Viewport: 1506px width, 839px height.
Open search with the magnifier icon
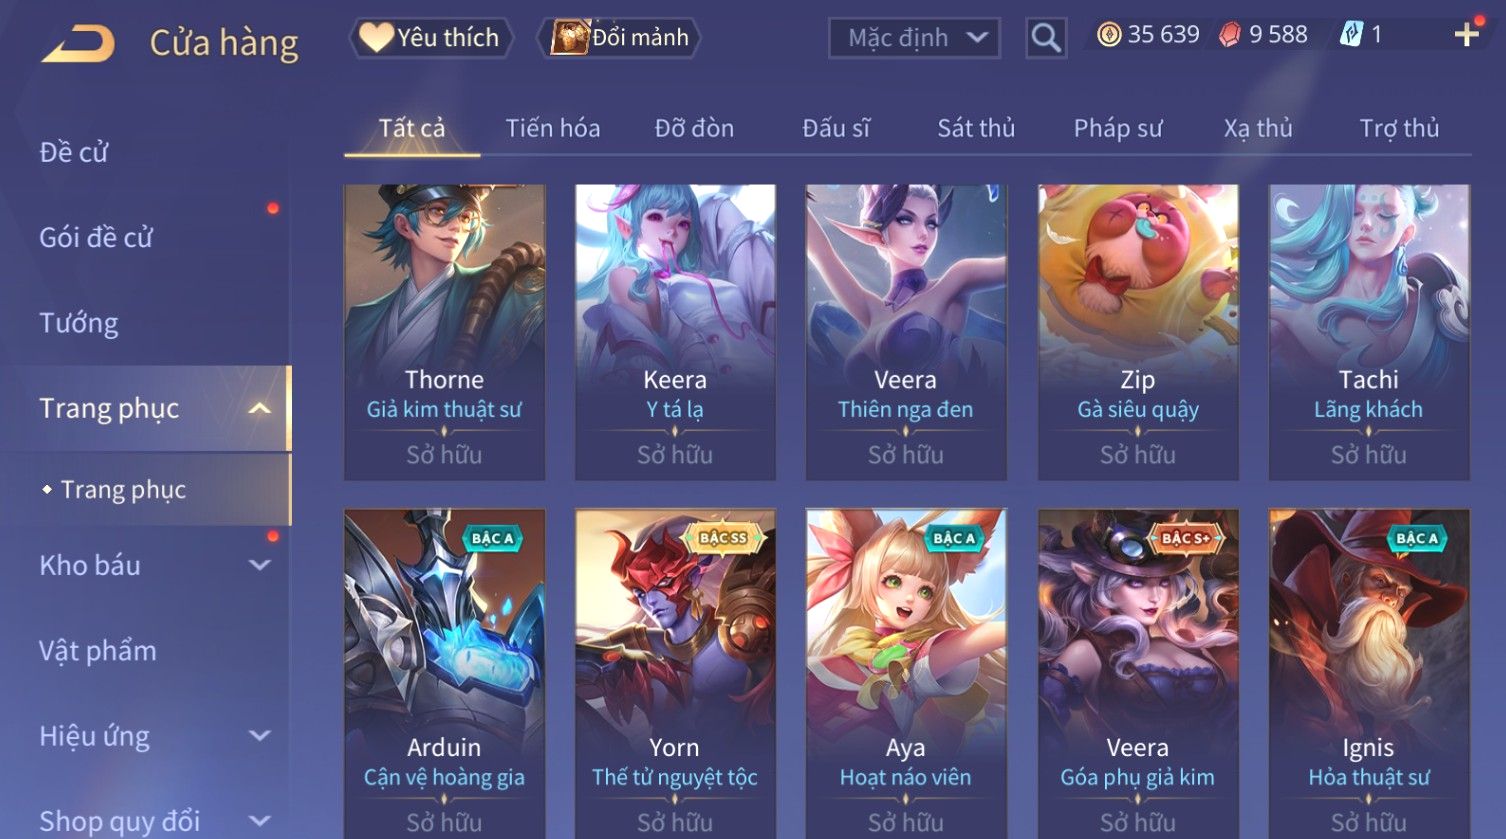point(1046,38)
